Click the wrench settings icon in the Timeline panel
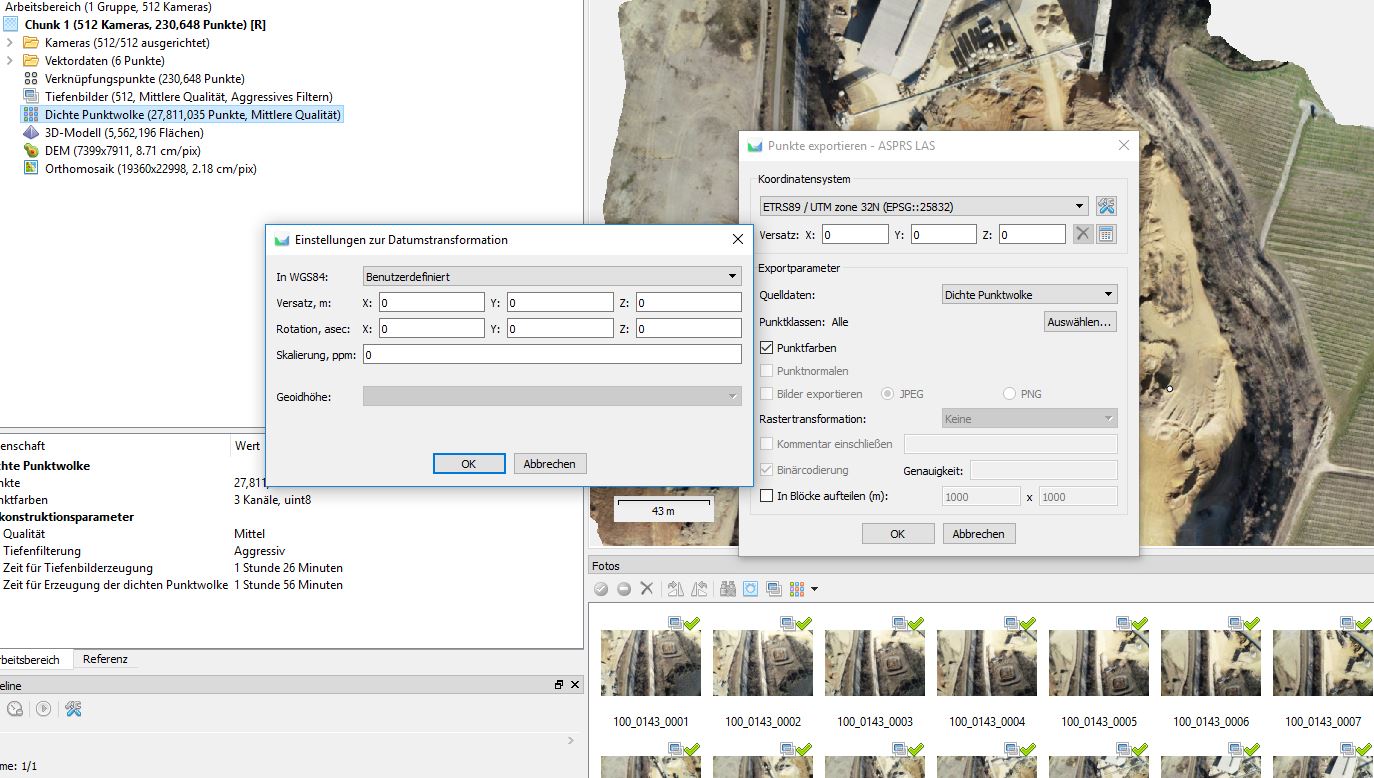The height and width of the screenshot is (778, 1374). click(x=73, y=709)
